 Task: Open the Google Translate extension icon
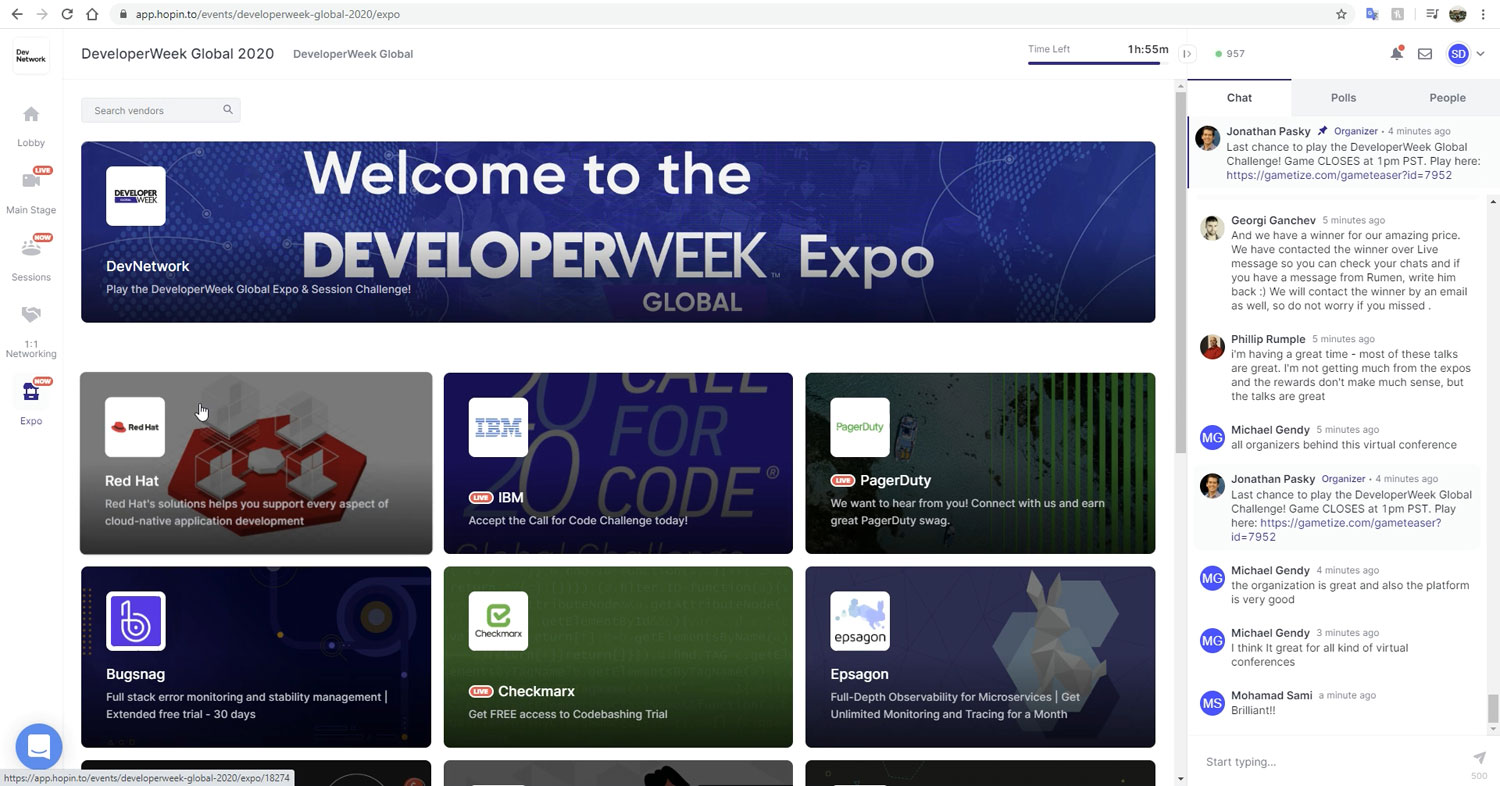click(x=1372, y=14)
